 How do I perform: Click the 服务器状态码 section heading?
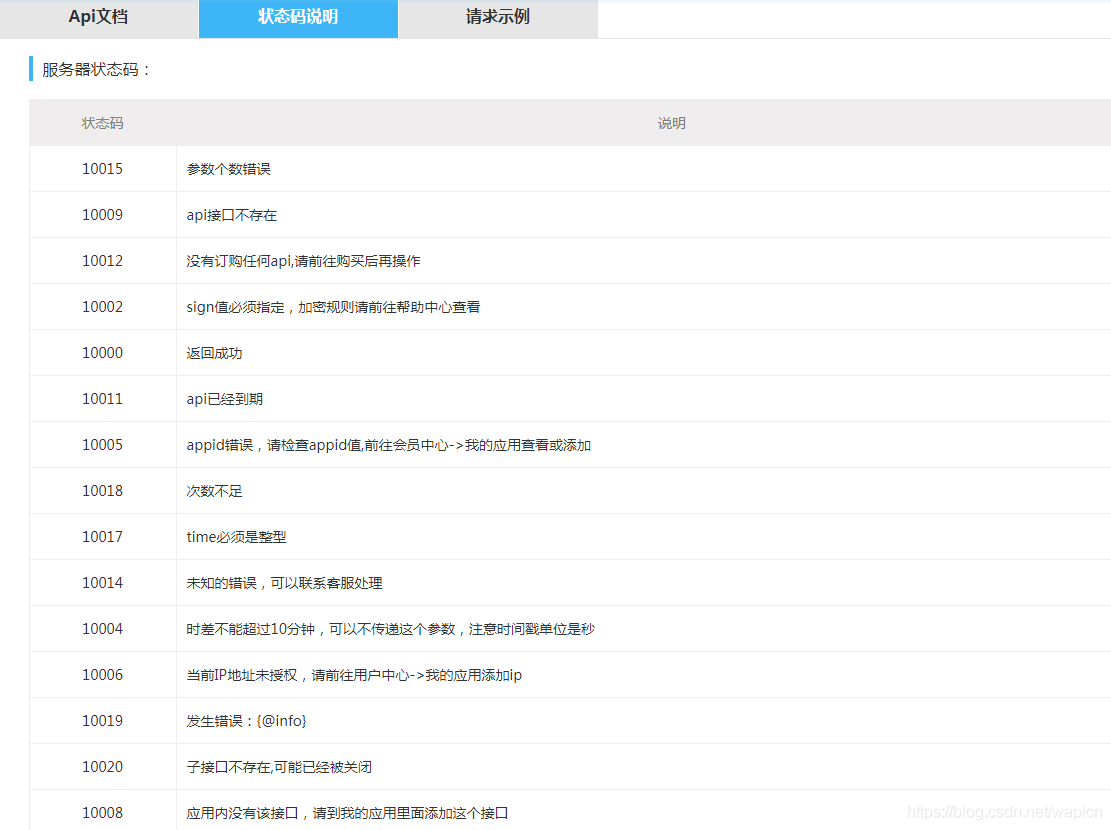tap(96, 69)
